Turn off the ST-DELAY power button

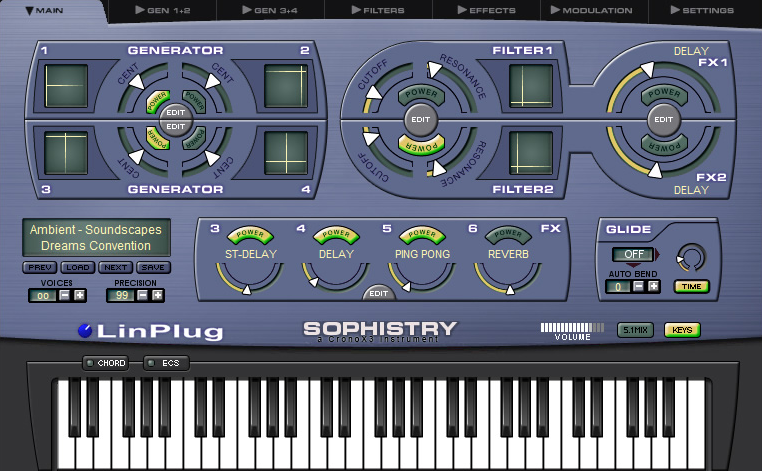pos(248,235)
